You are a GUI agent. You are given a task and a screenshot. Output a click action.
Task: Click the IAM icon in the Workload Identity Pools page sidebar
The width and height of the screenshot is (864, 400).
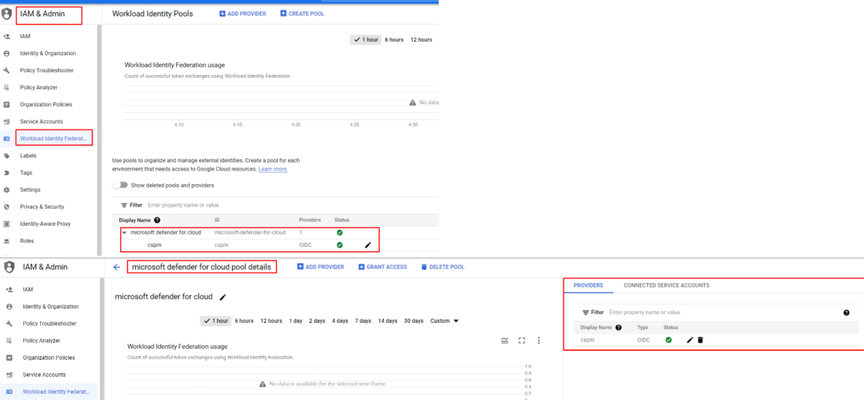click(x=7, y=36)
